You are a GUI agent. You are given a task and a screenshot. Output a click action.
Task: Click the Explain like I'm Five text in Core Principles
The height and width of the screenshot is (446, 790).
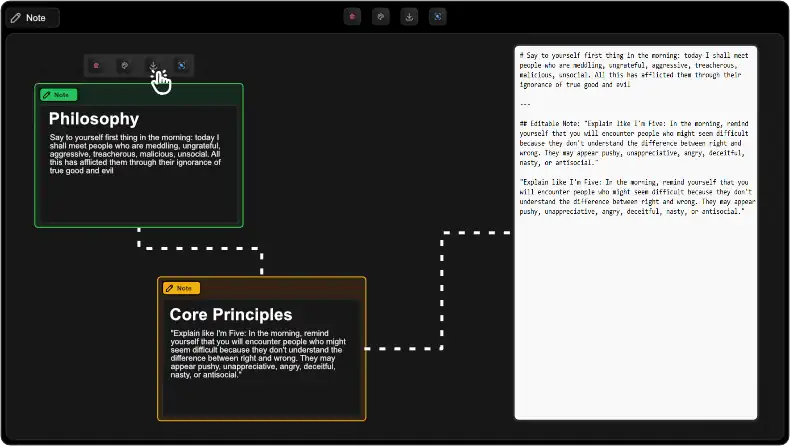tap(258, 353)
